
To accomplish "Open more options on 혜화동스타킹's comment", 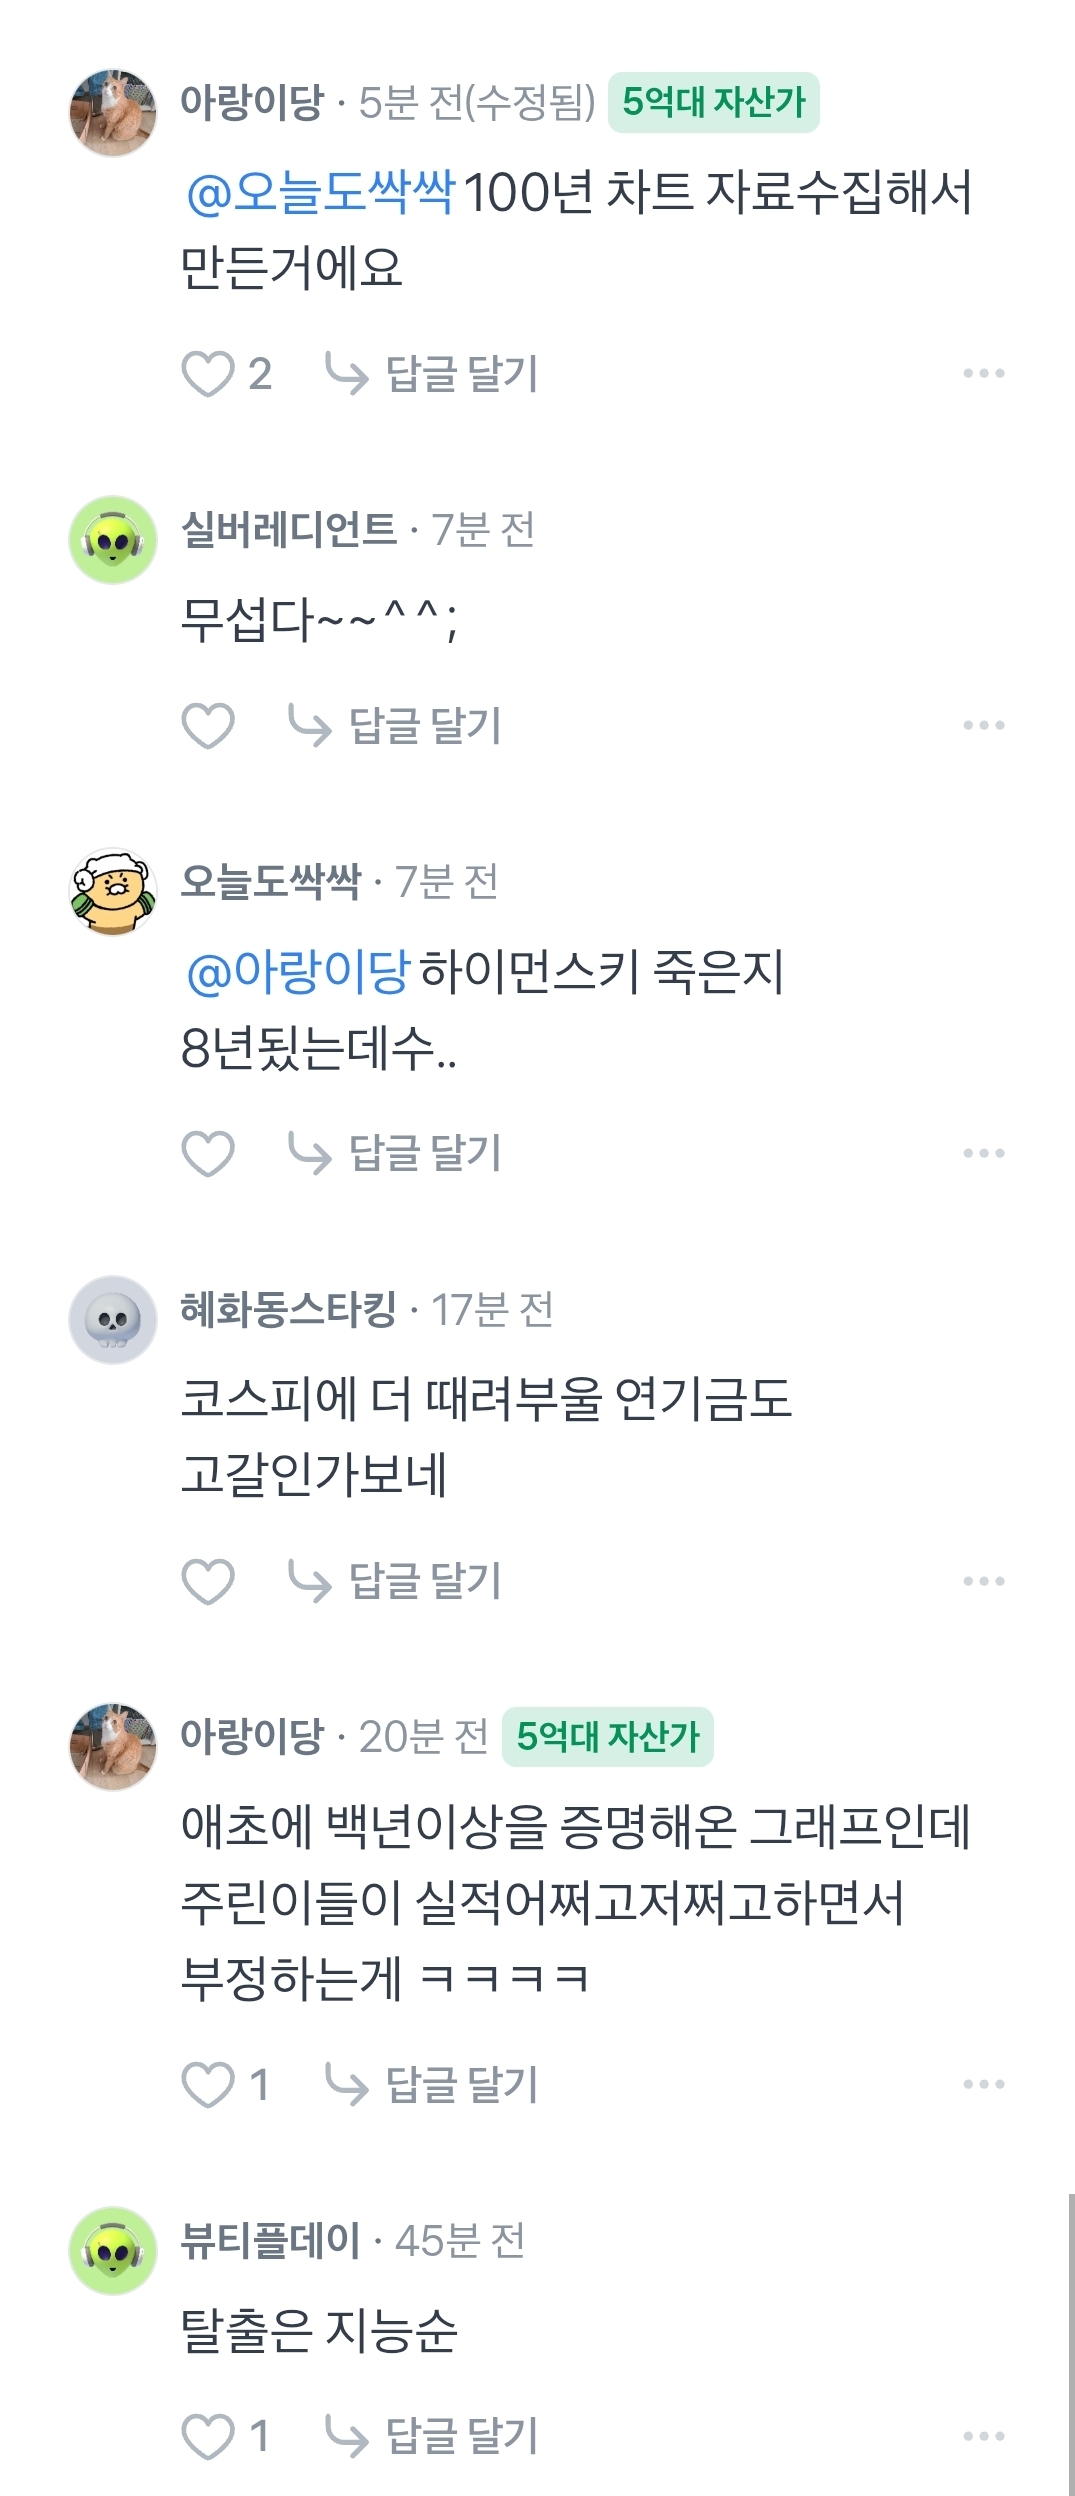I will coord(983,1581).
